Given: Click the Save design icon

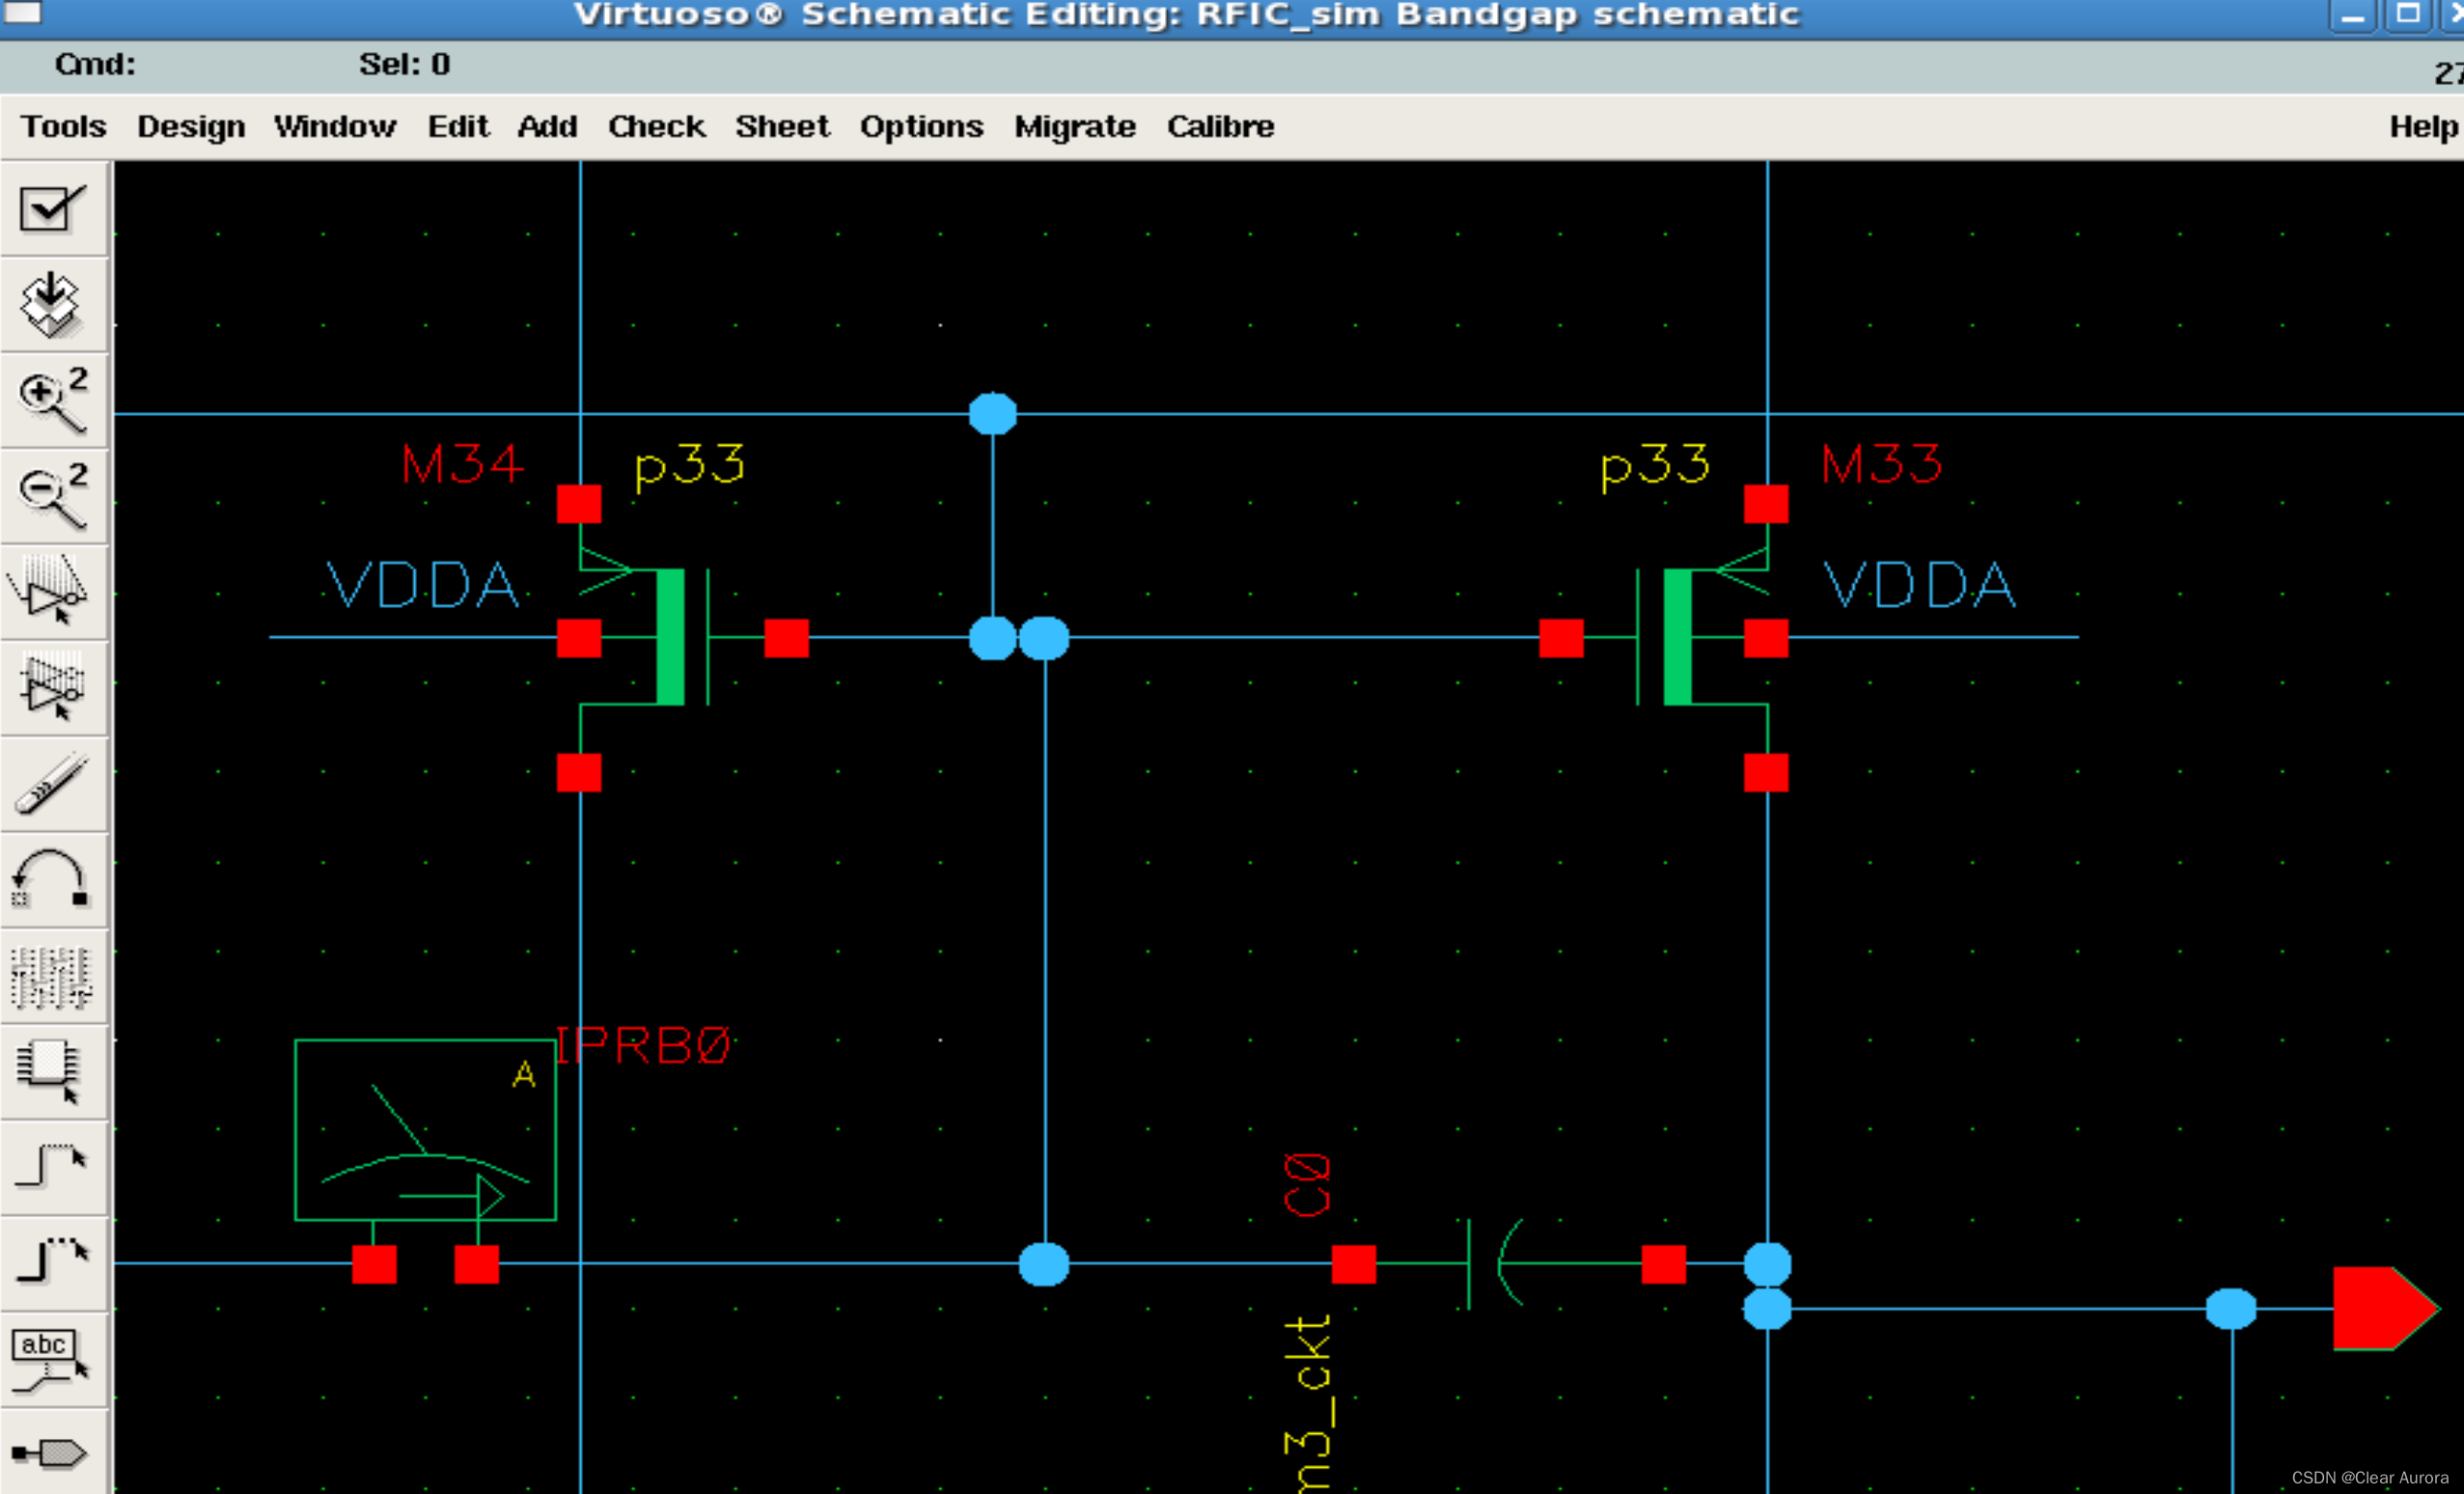Looking at the screenshot, I should pos(52,304).
